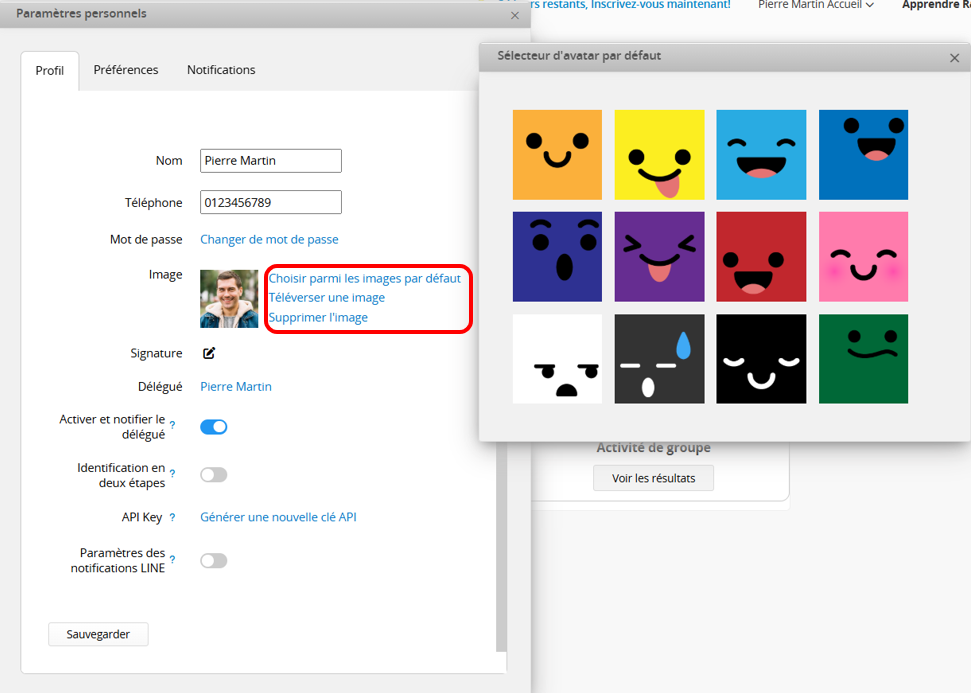Click the Nom input field

point(271,160)
